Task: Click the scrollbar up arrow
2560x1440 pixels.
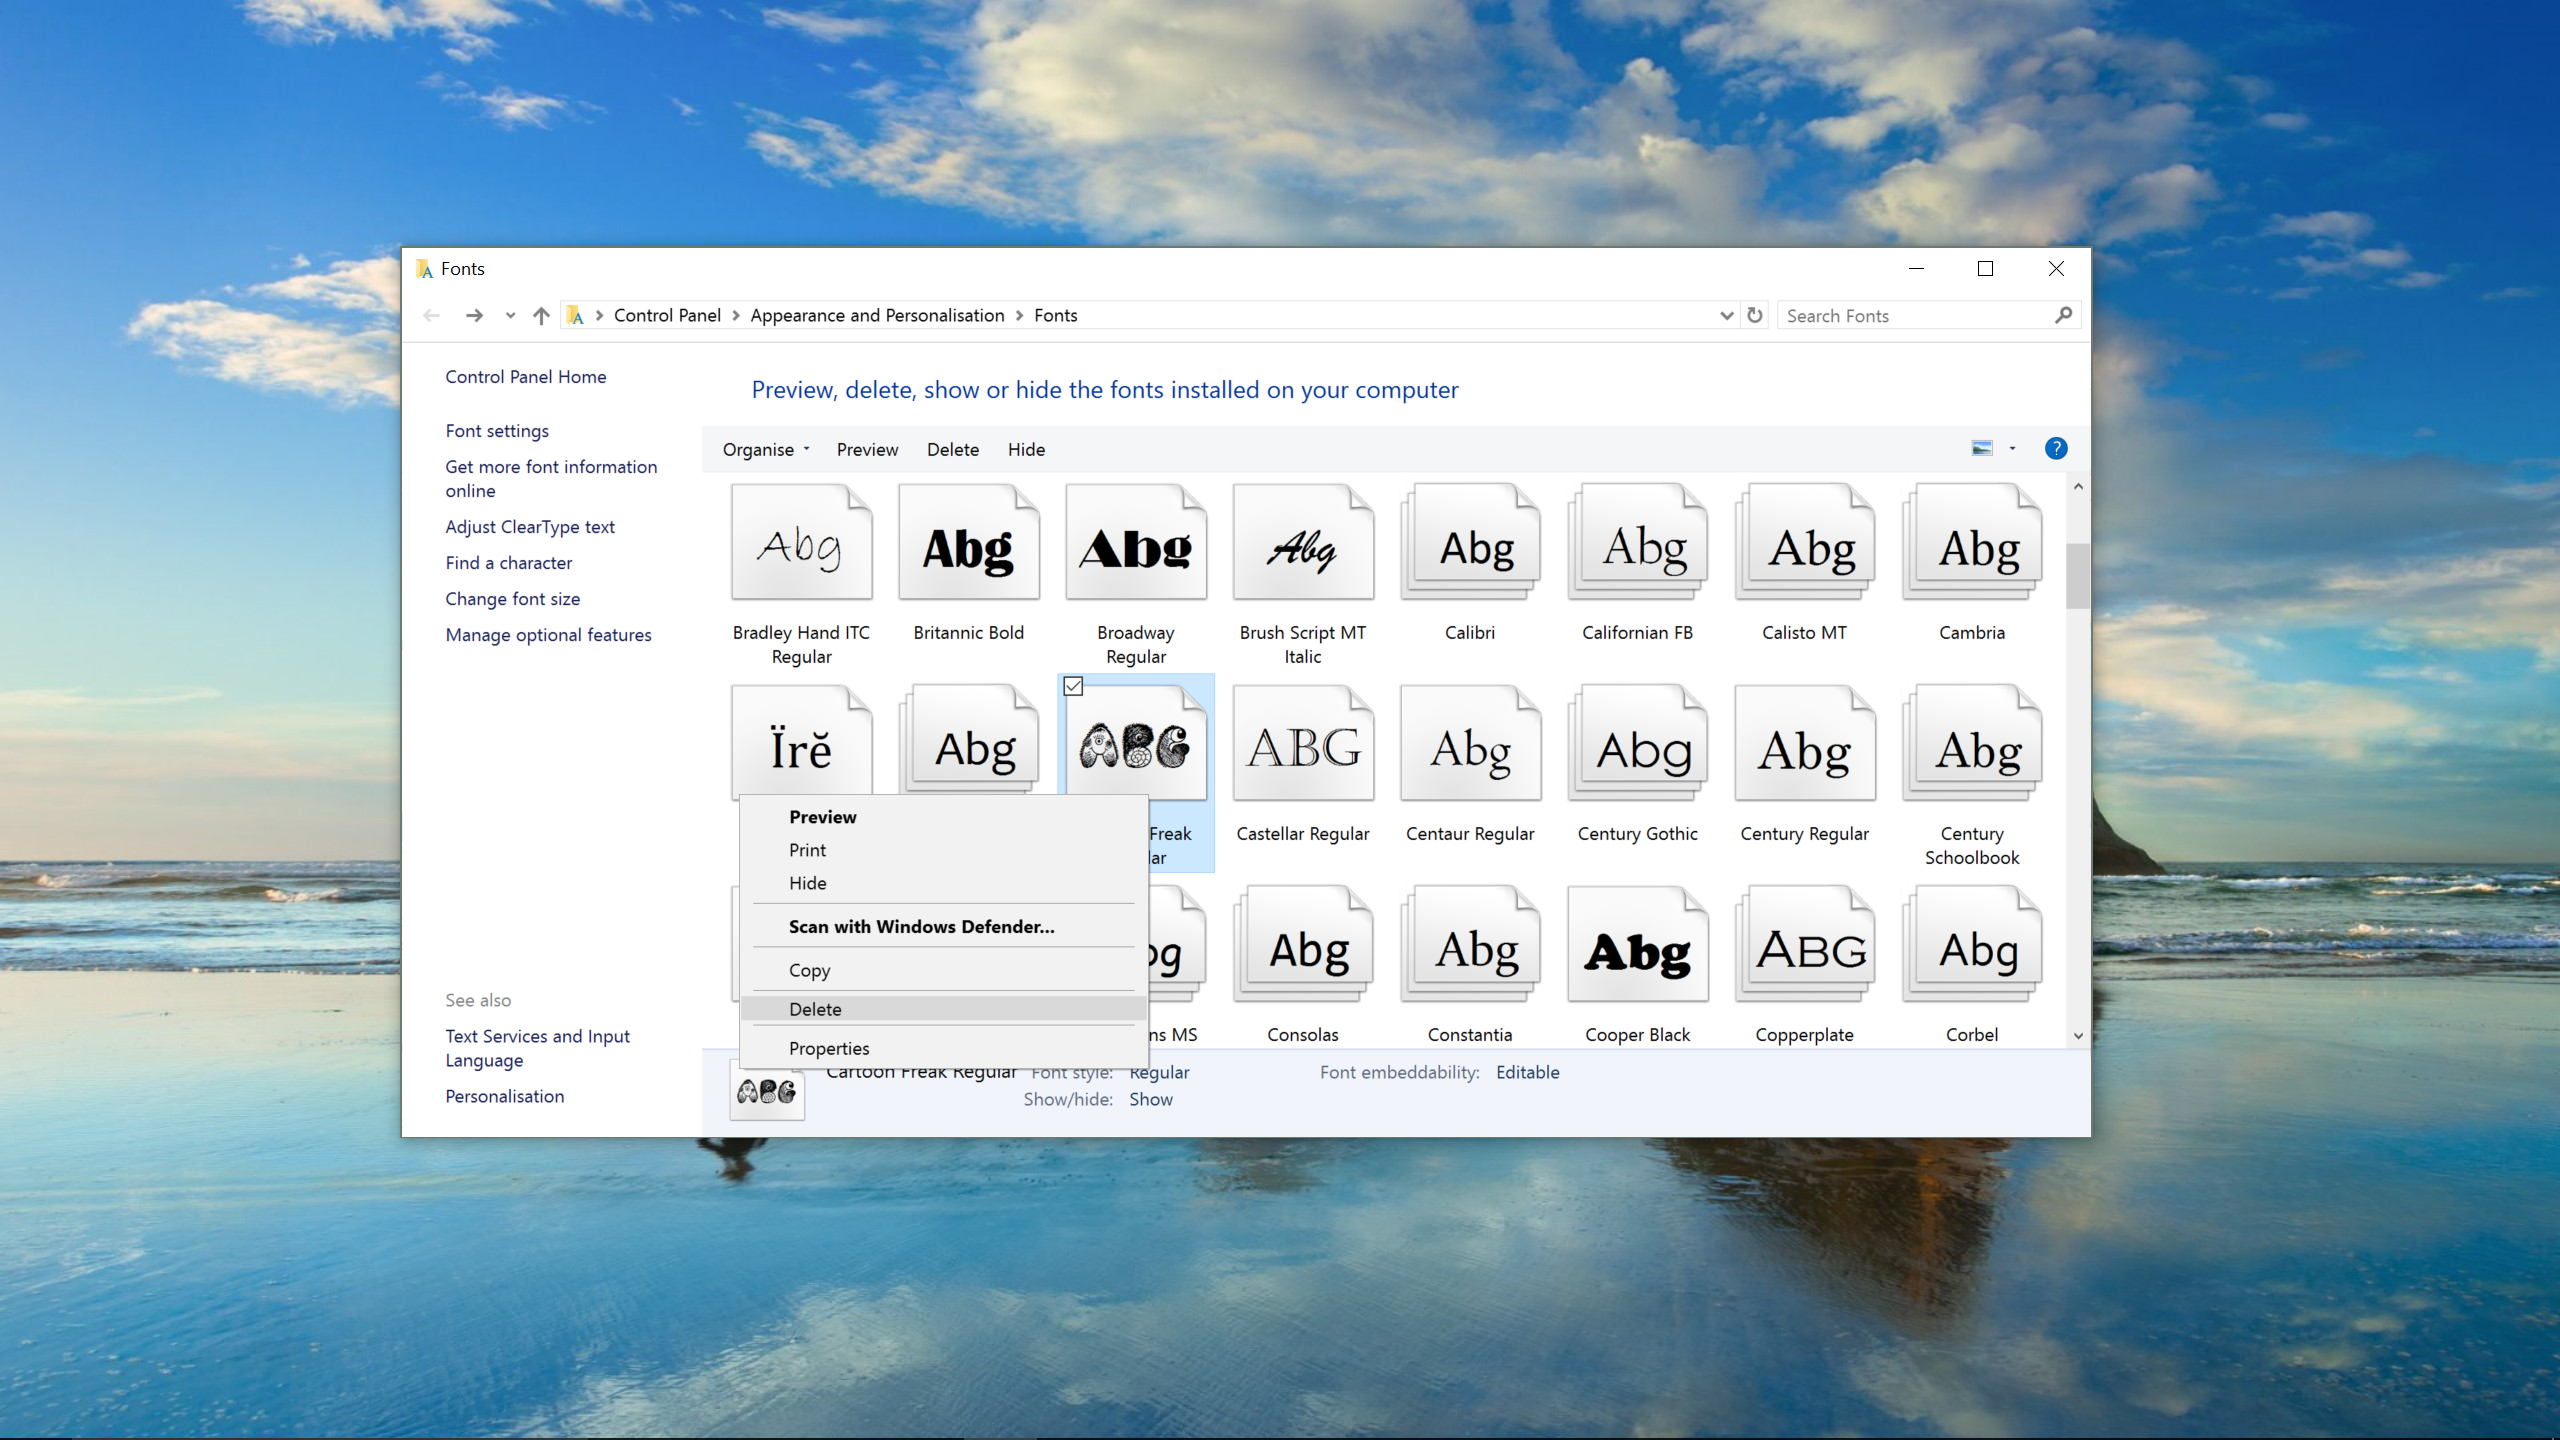Action: [2078, 486]
